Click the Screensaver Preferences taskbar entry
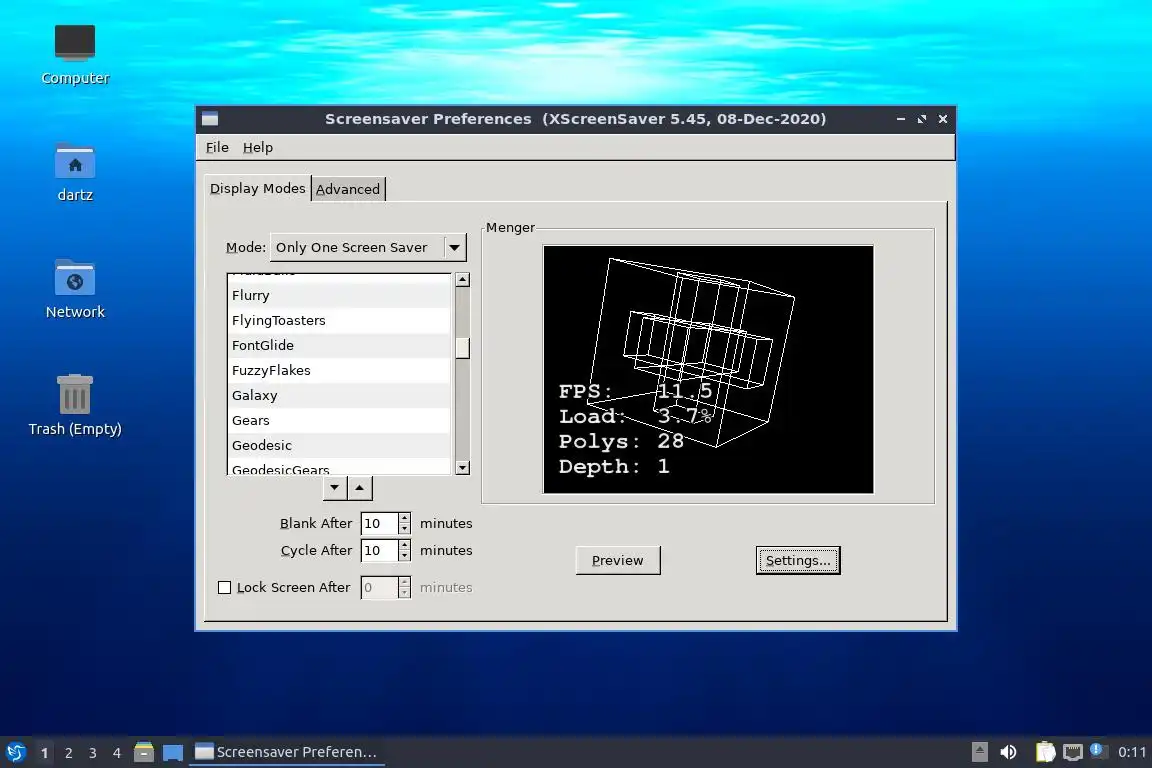The image size is (1152, 768). tap(287, 752)
